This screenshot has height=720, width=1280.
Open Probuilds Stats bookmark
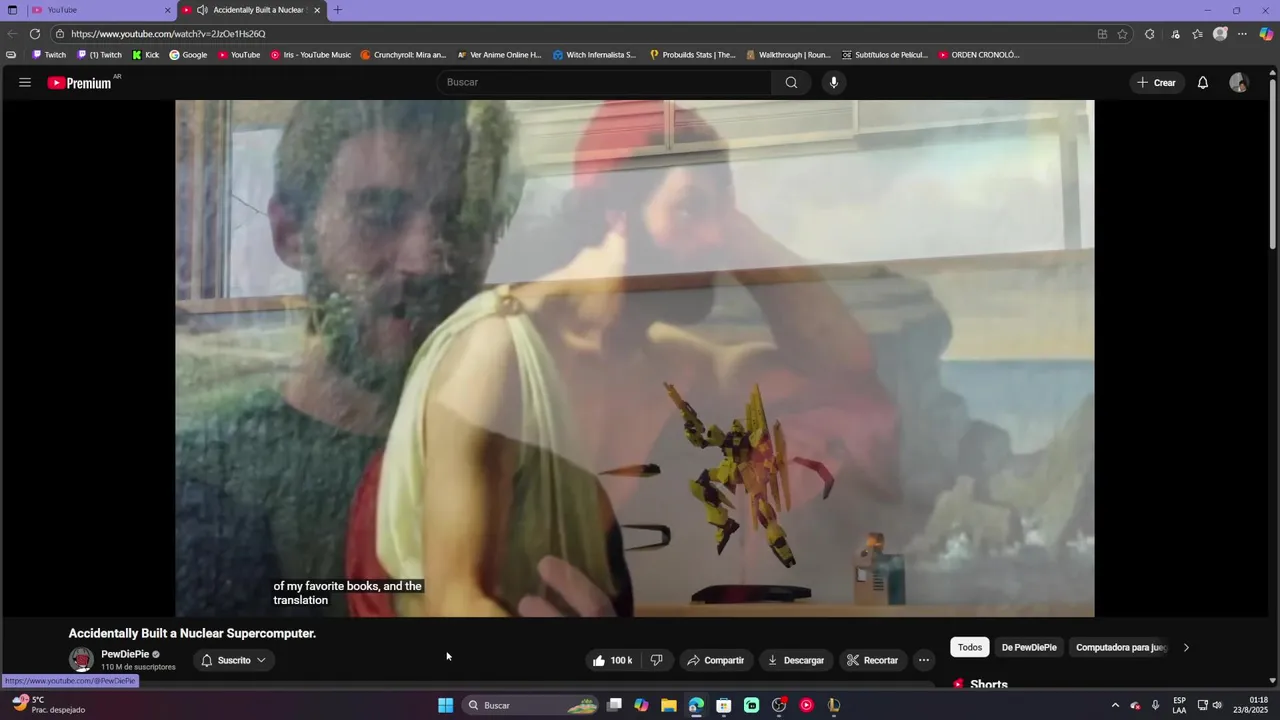point(692,55)
